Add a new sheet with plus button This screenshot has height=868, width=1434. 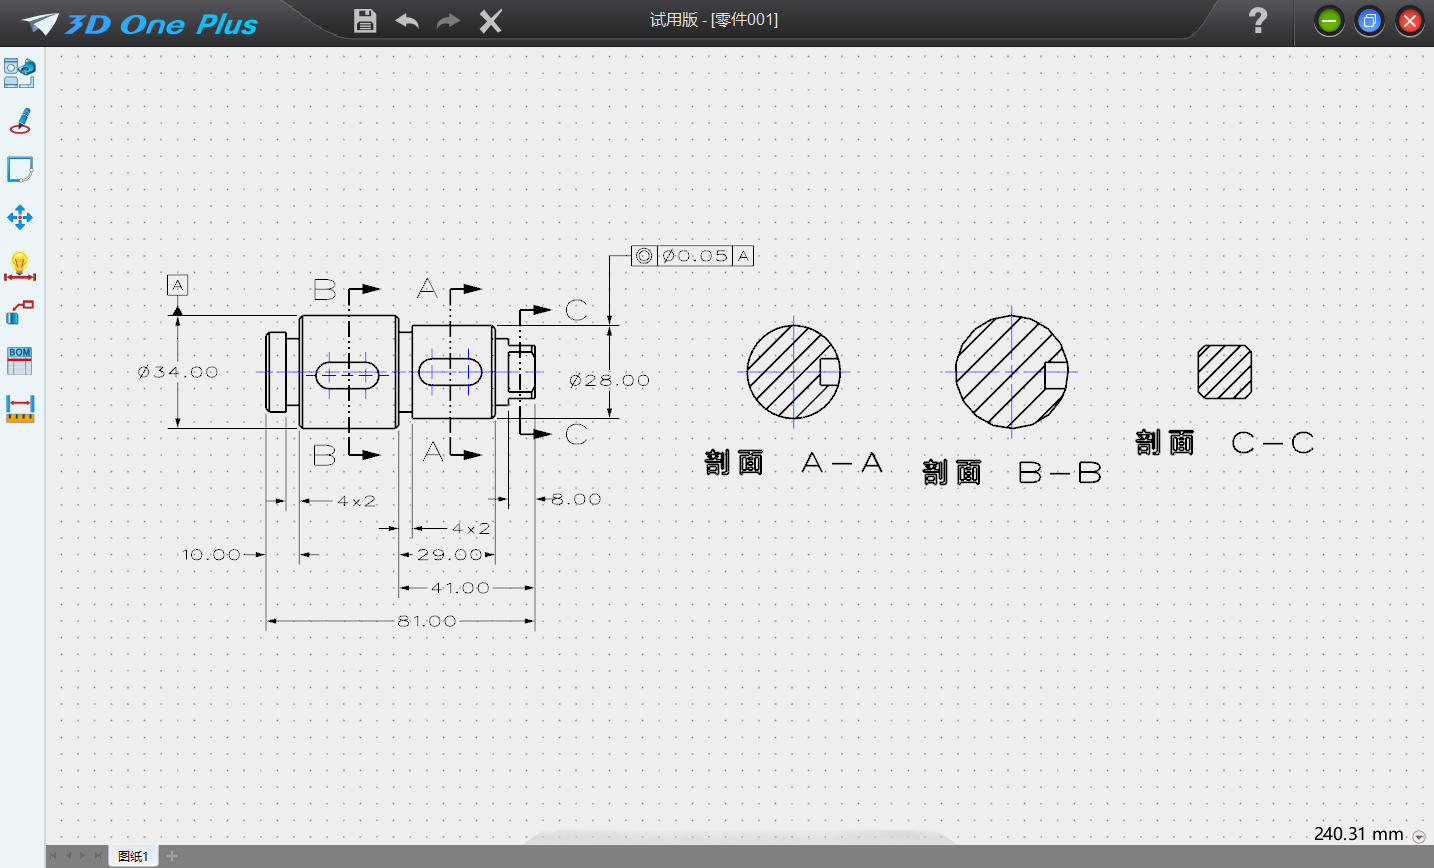[x=172, y=856]
